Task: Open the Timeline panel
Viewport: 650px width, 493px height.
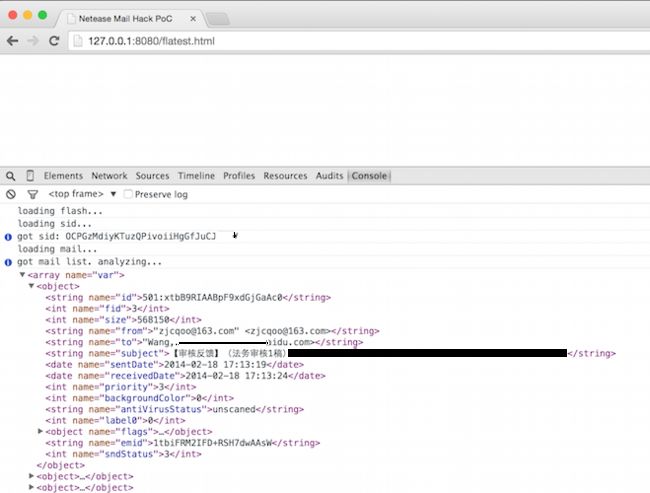Action: 196,176
